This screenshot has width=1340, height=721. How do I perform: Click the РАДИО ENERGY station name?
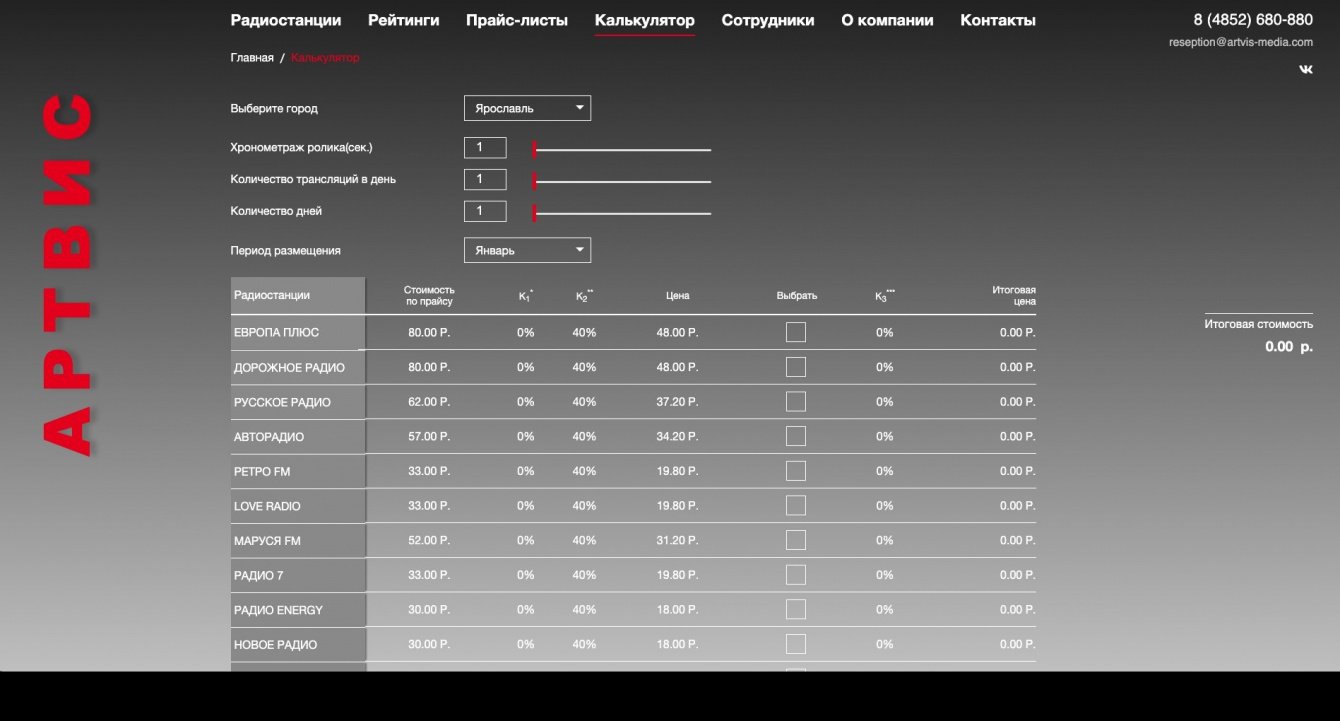(278, 610)
